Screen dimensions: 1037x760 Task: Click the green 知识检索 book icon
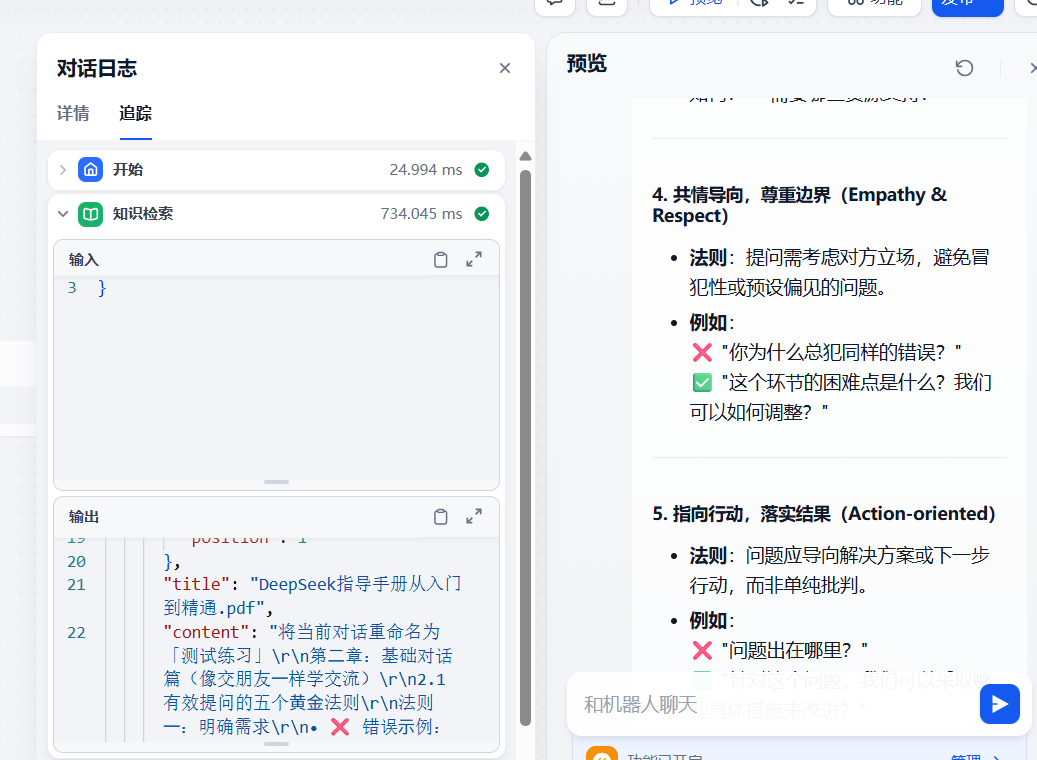point(91,214)
